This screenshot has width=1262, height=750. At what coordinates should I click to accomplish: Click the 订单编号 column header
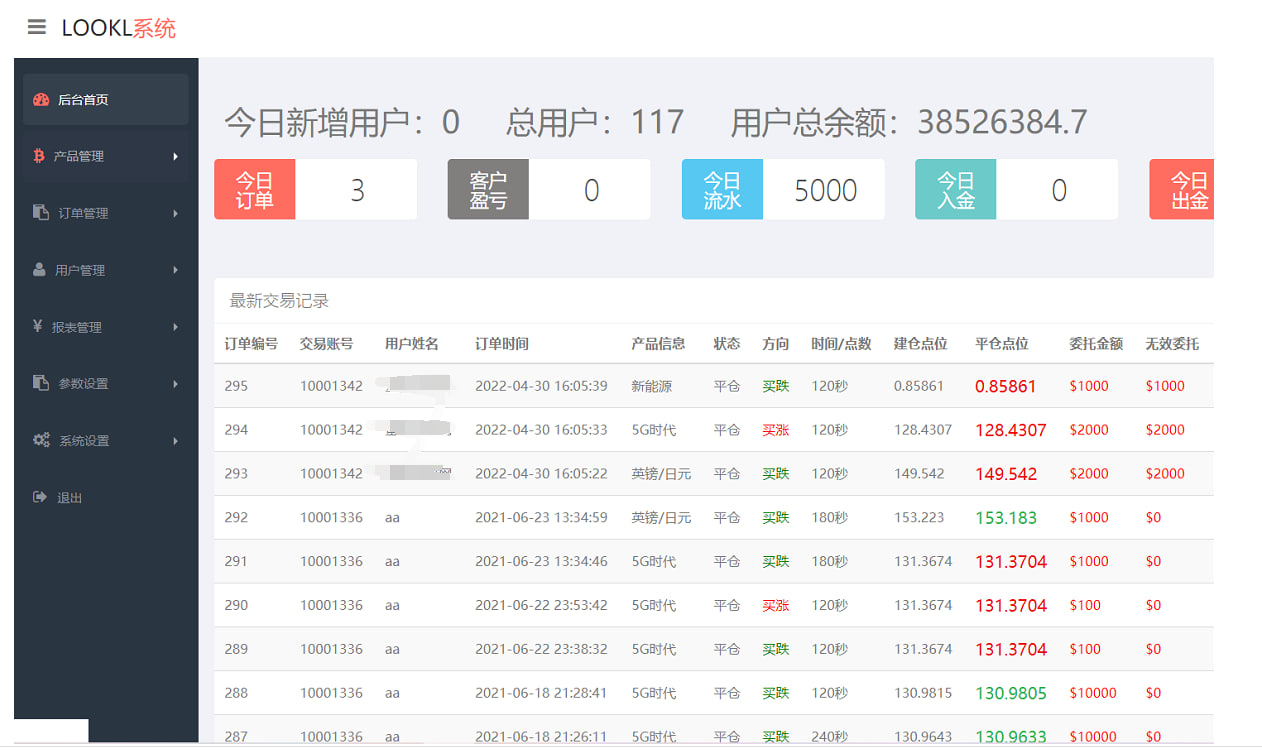pyautogui.click(x=251, y=344)
